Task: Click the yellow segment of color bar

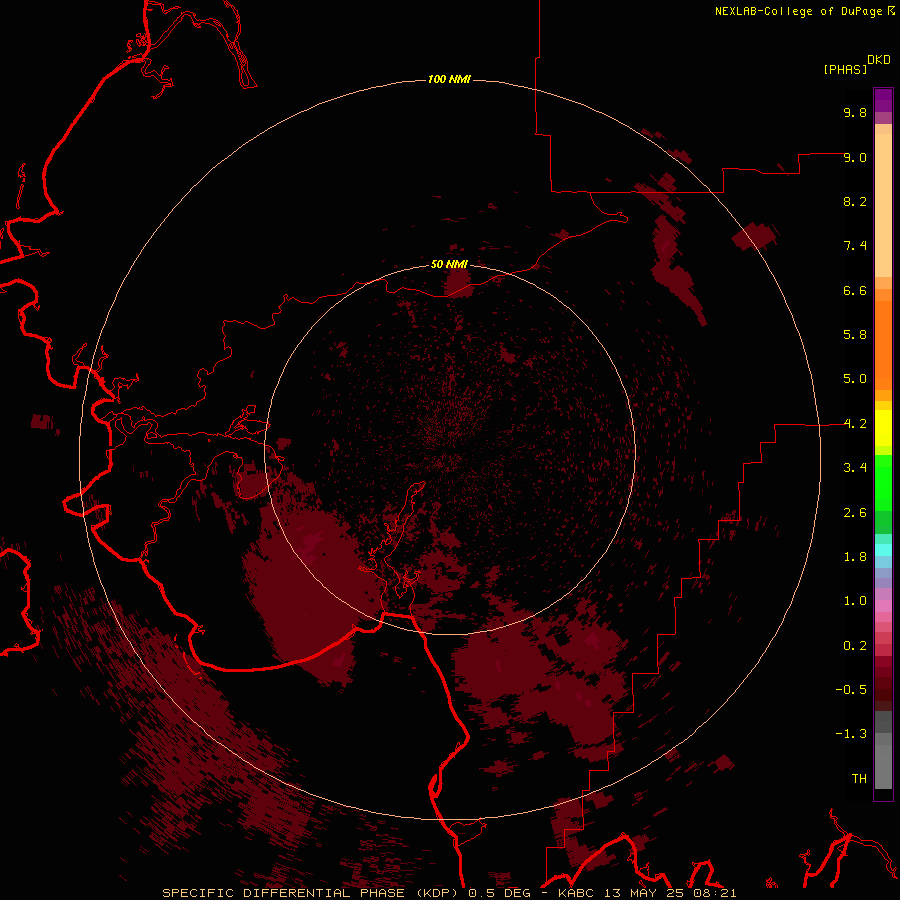Action: coord(883,428)
